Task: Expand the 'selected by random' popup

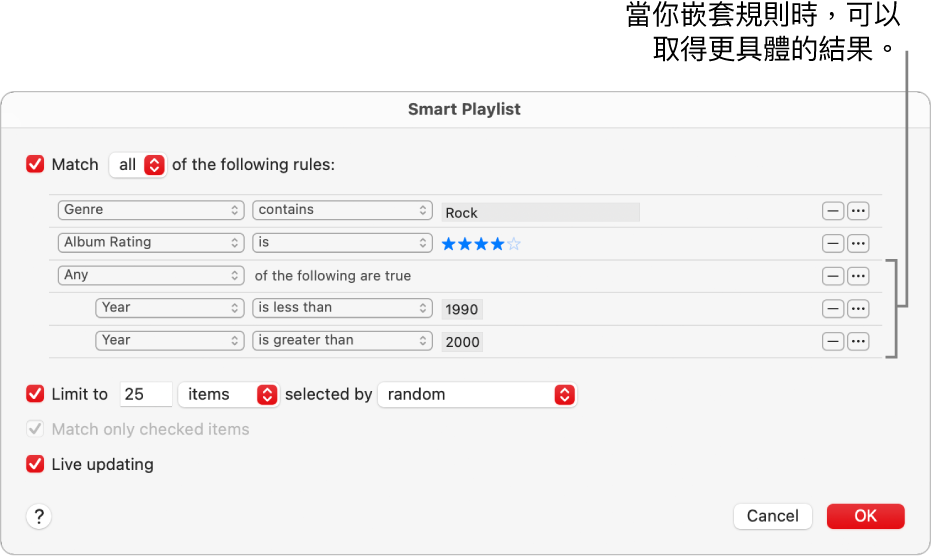Action: click(x=477, y=394)
